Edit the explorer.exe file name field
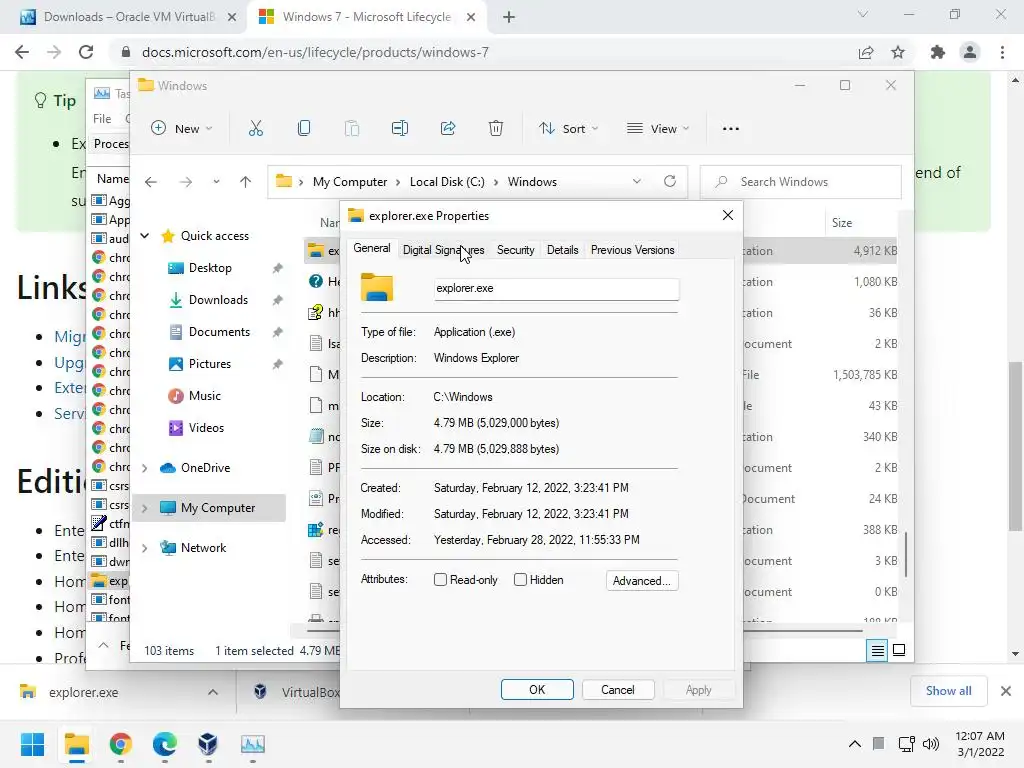Image resolution: width=1024 pixels, height=768 pixels. tap(556, 289)
